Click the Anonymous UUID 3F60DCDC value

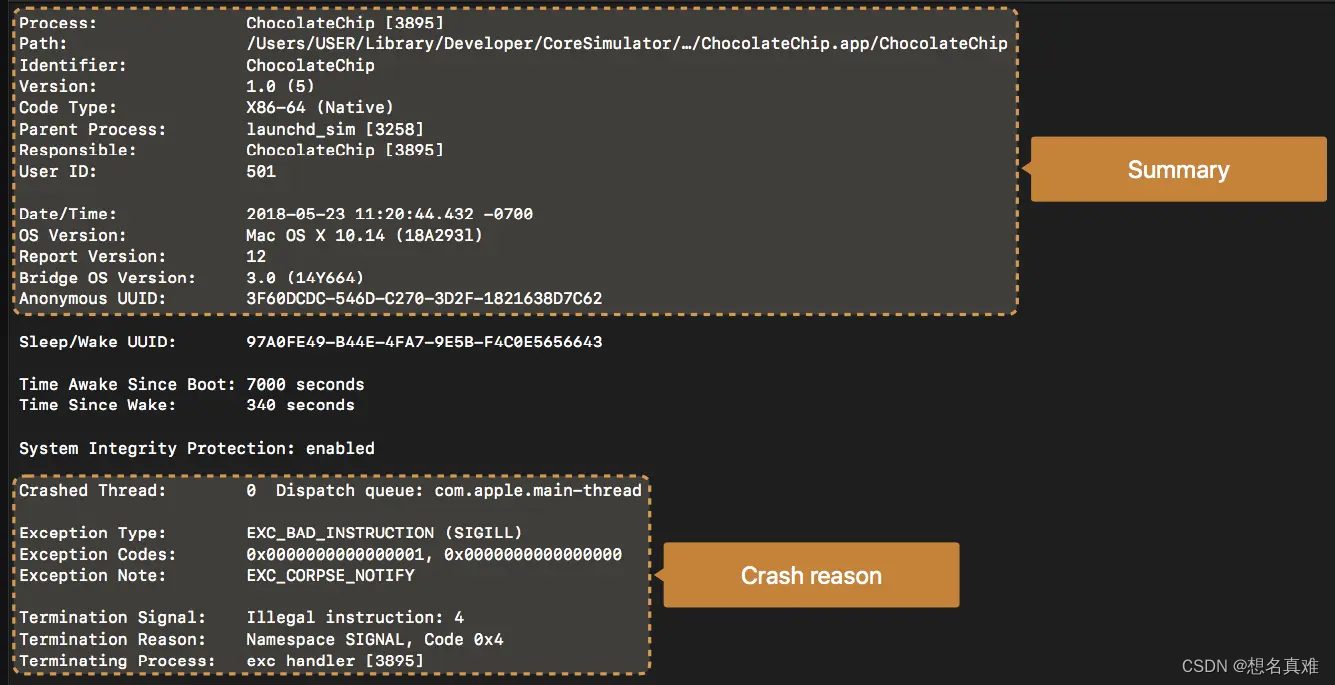(x=424, y=298)
